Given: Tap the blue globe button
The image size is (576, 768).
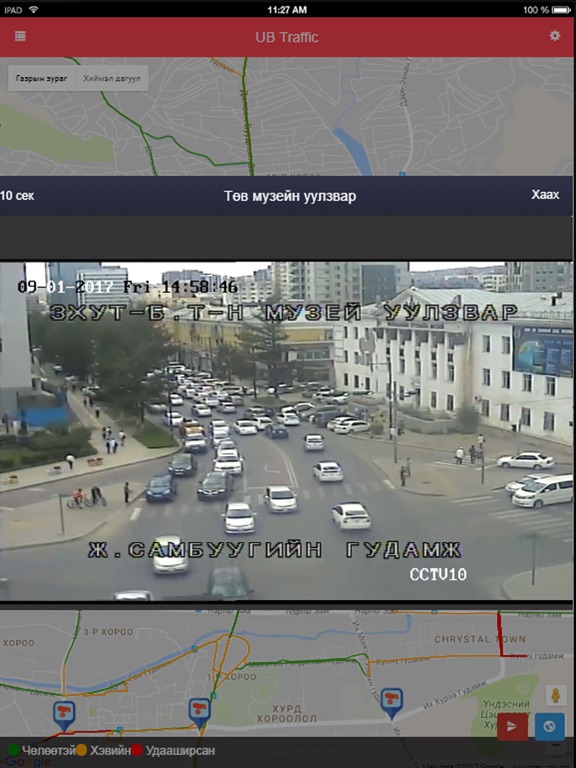Looking at the screenshot, I should point(550,726).
